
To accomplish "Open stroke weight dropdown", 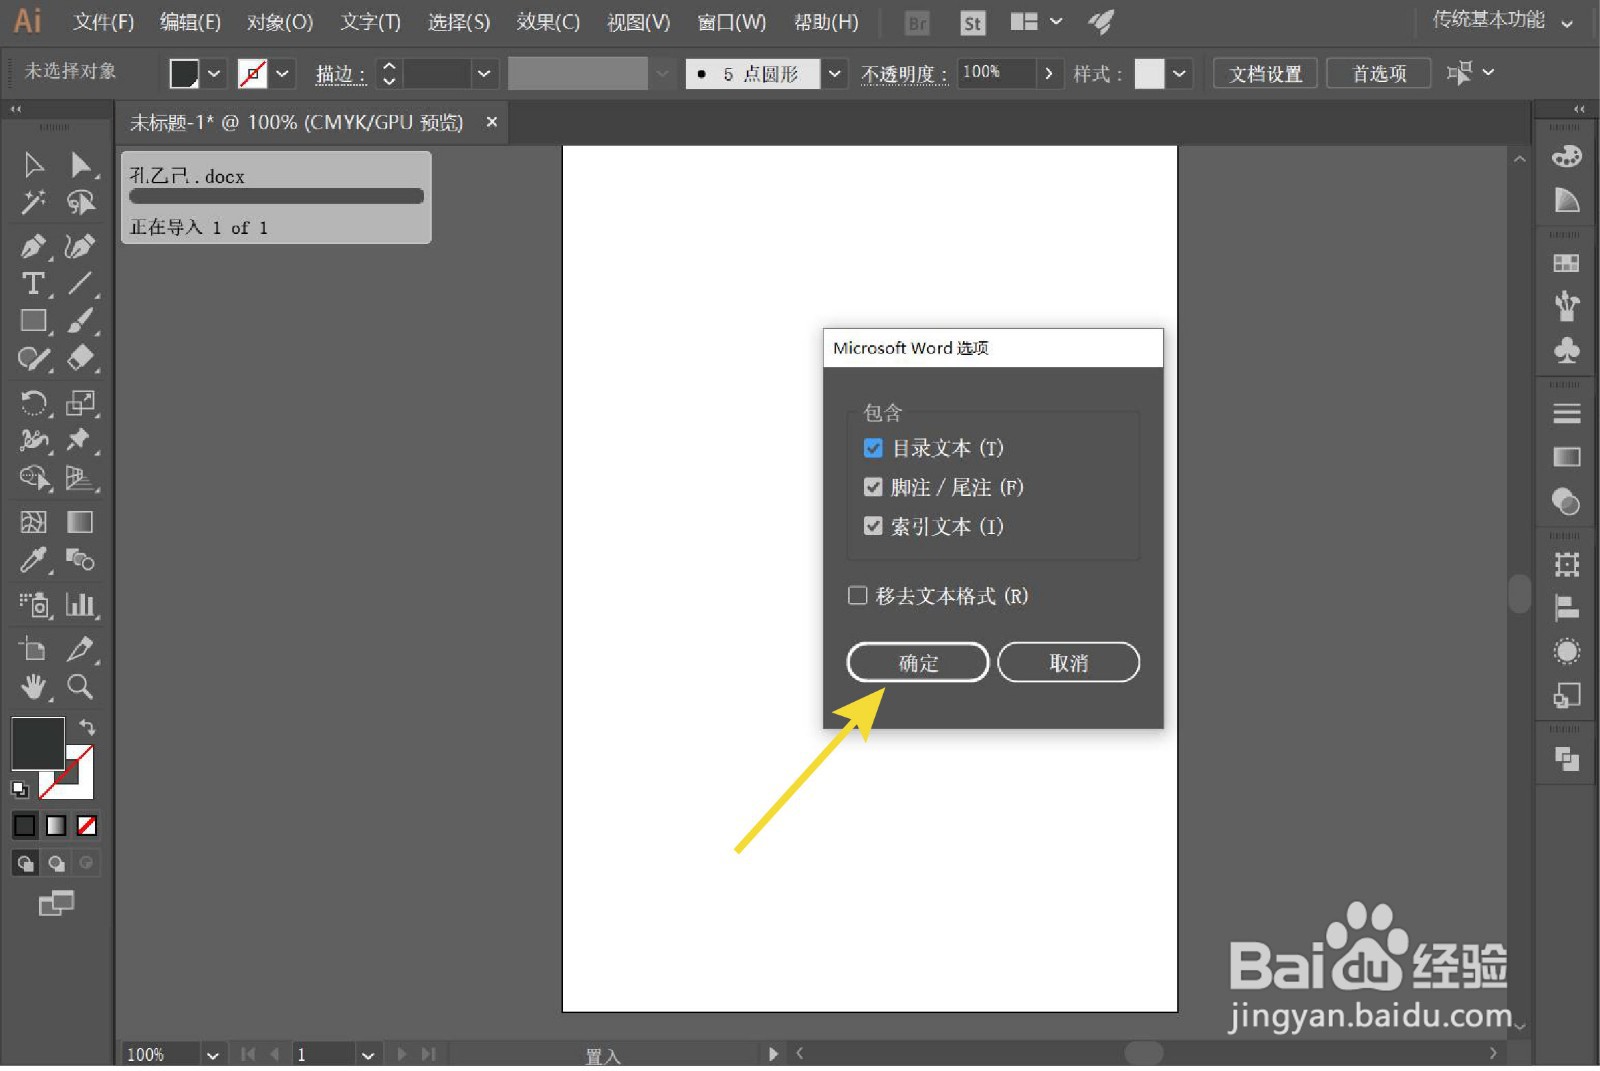I will tap(484, 73).
